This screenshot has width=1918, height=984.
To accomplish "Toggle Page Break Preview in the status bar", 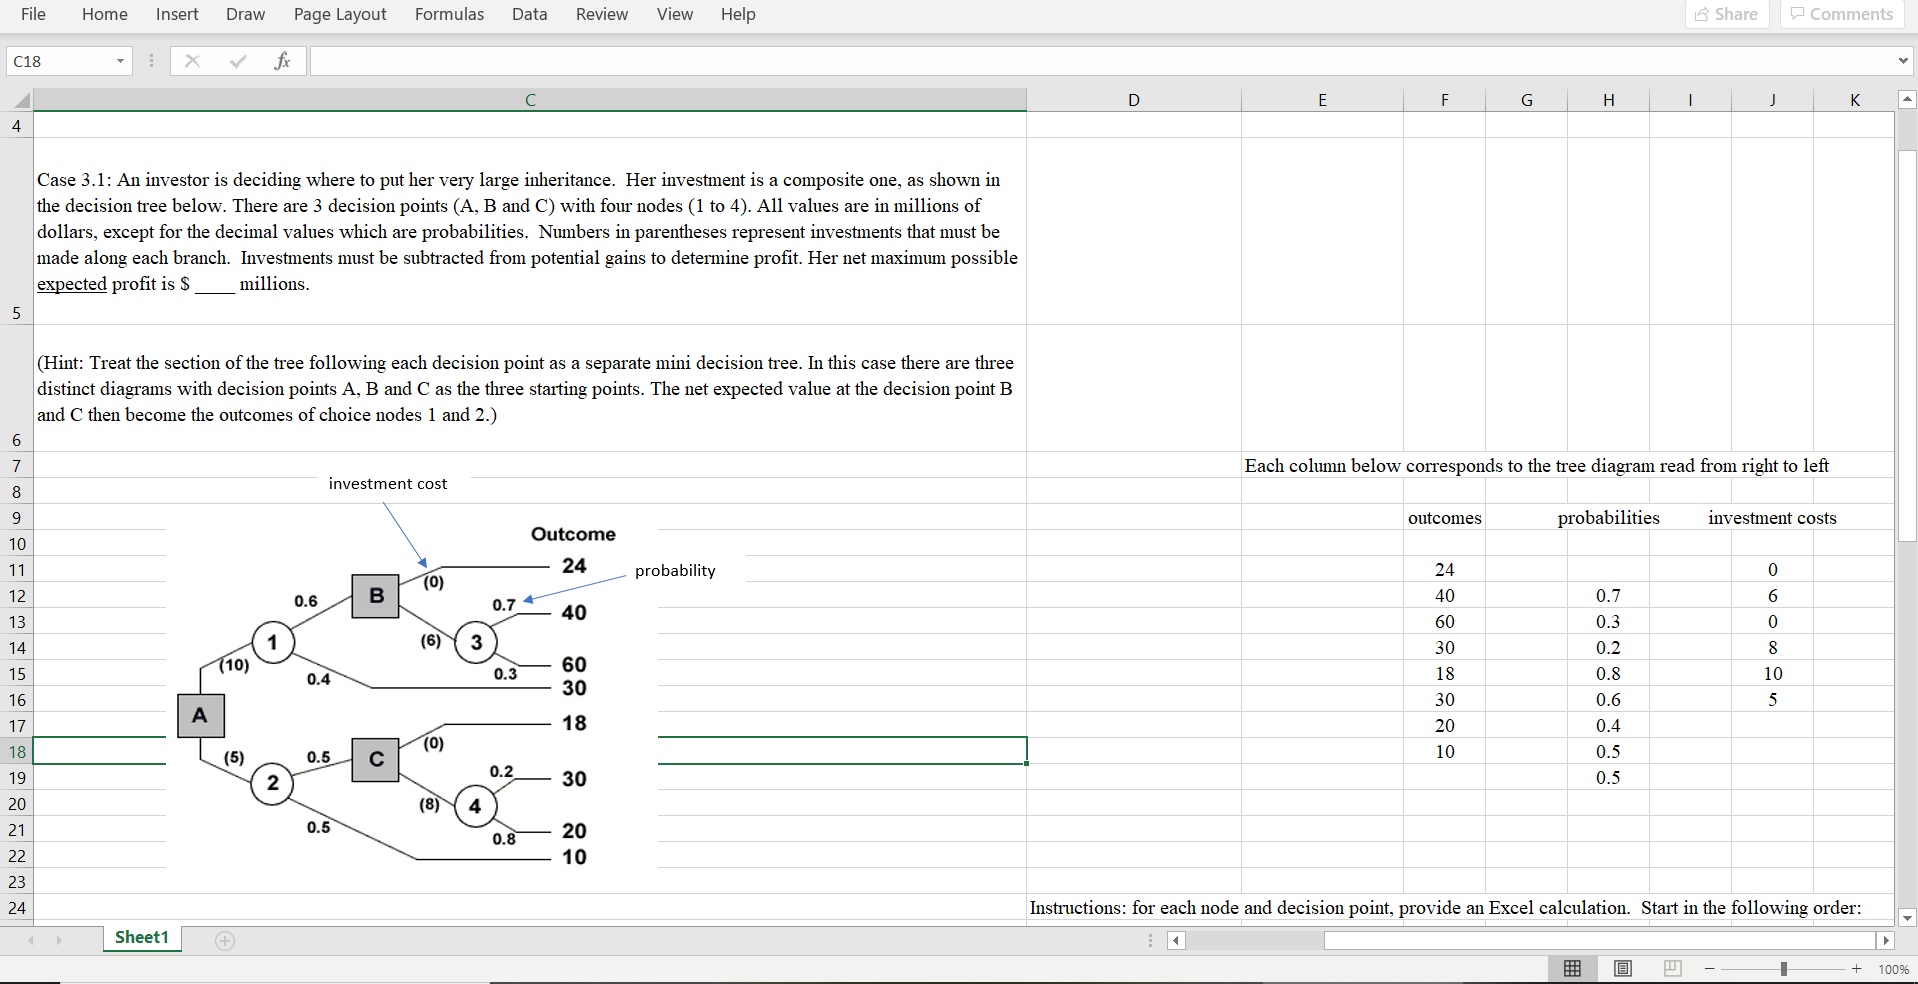I will 1672,968.
